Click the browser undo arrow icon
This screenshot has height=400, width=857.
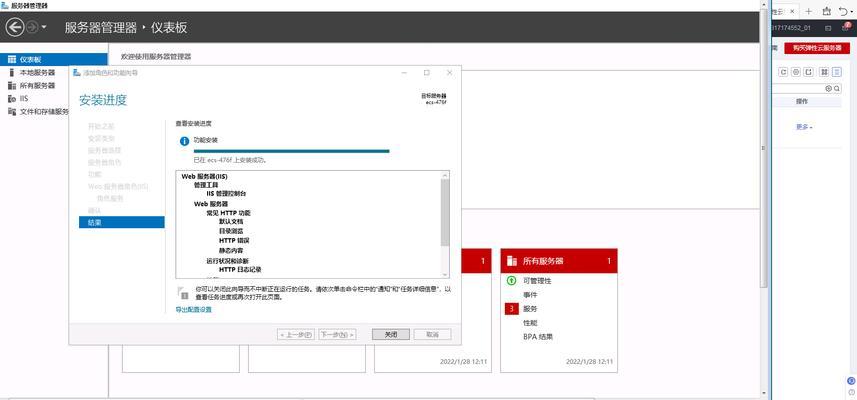point(843,11)
